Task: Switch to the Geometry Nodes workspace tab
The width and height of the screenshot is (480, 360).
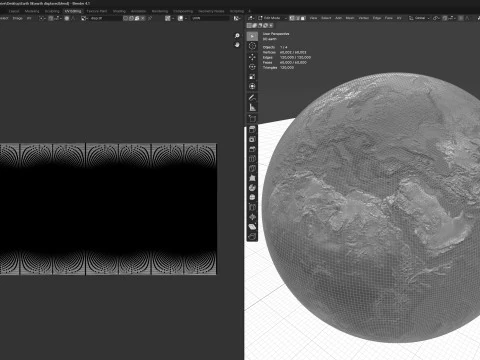Action: pos(211,11)
